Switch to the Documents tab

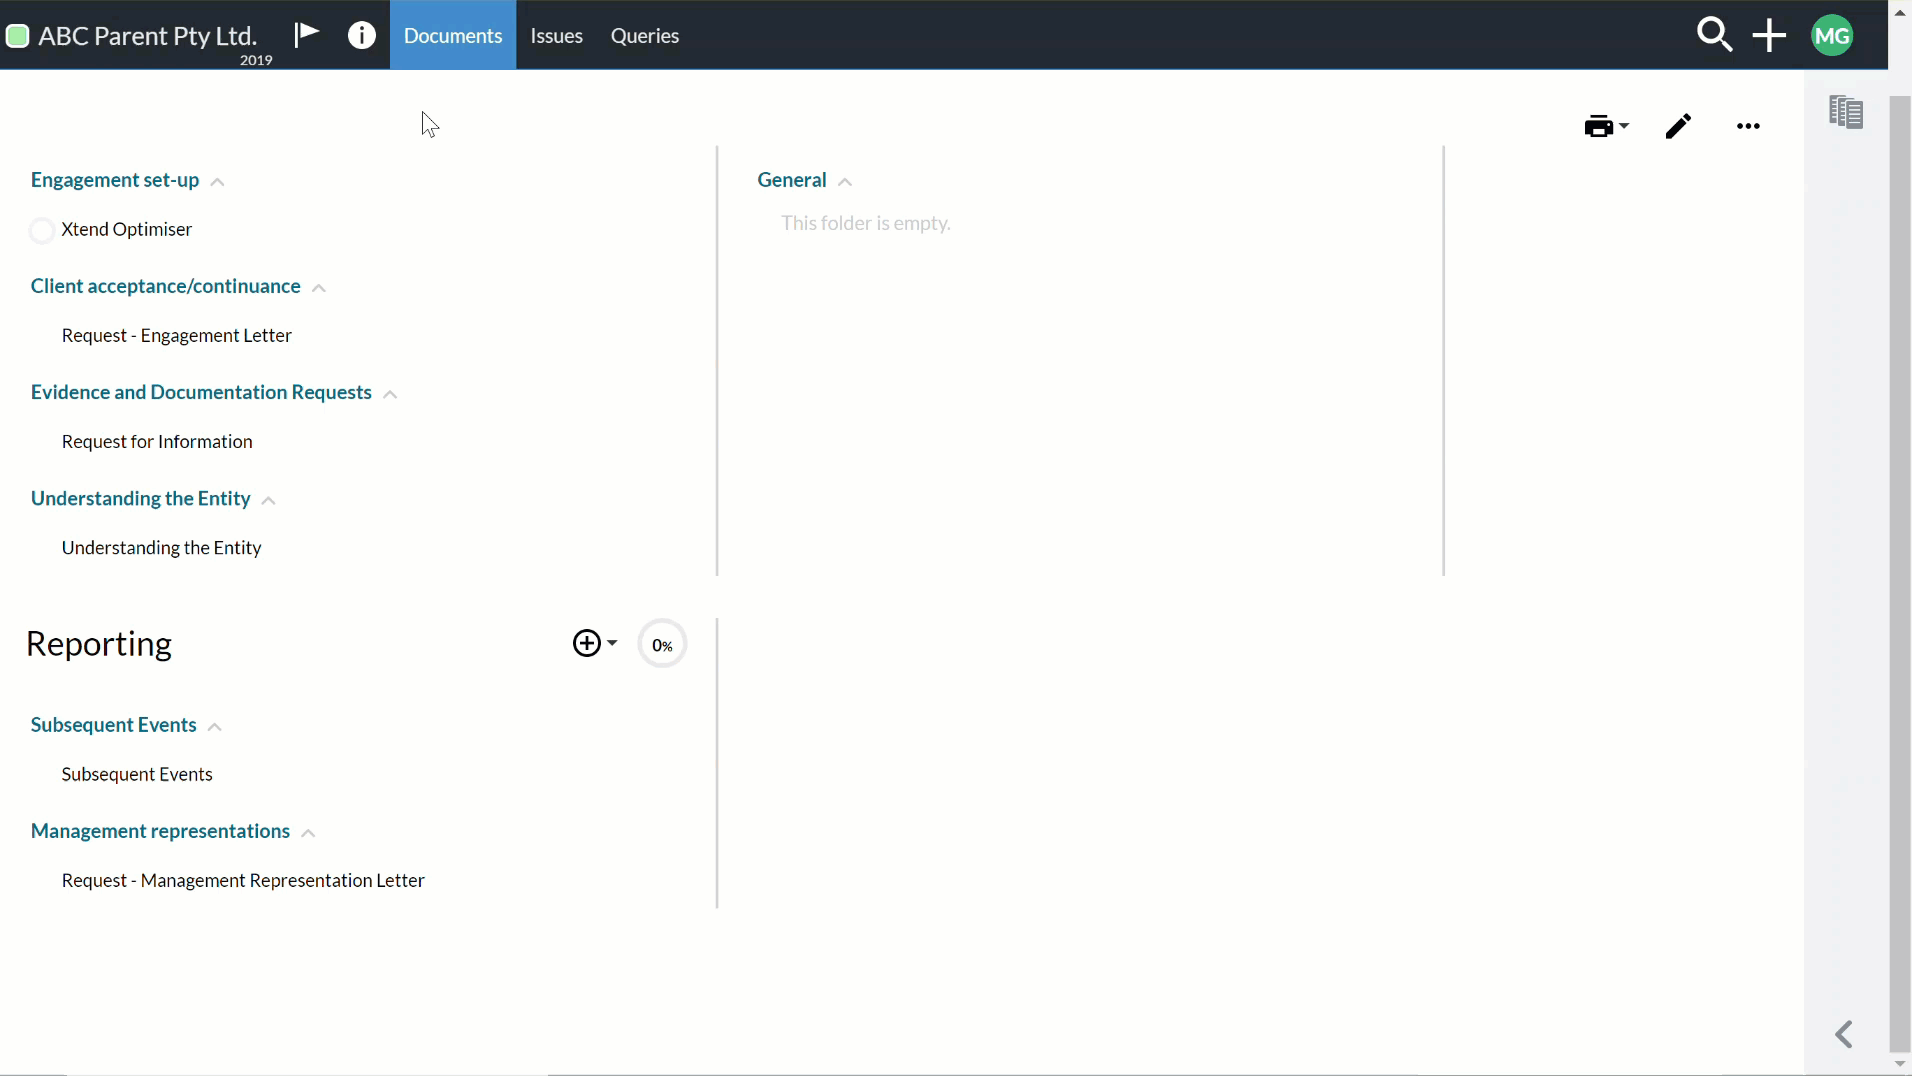[453, 35]
